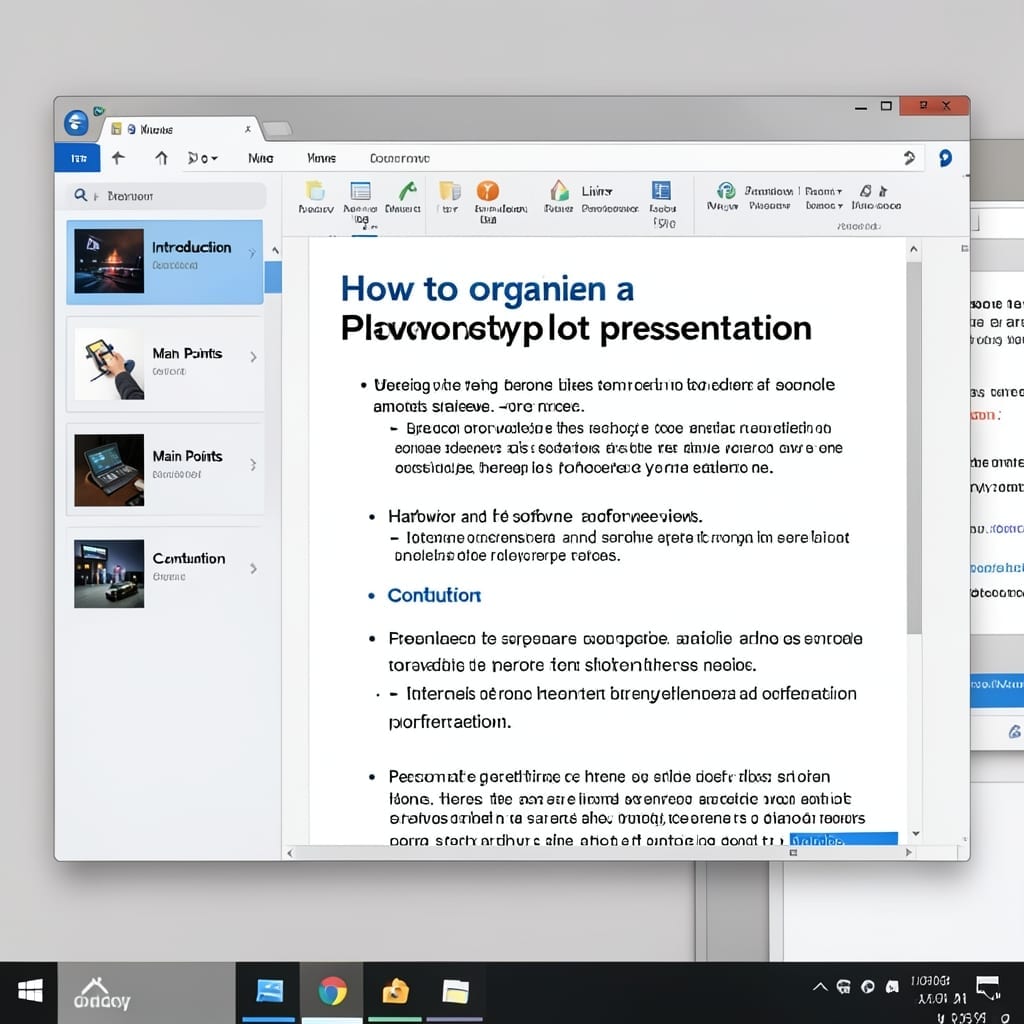
Task: Click the green pen icon in the ribbon
Action: 408,191
